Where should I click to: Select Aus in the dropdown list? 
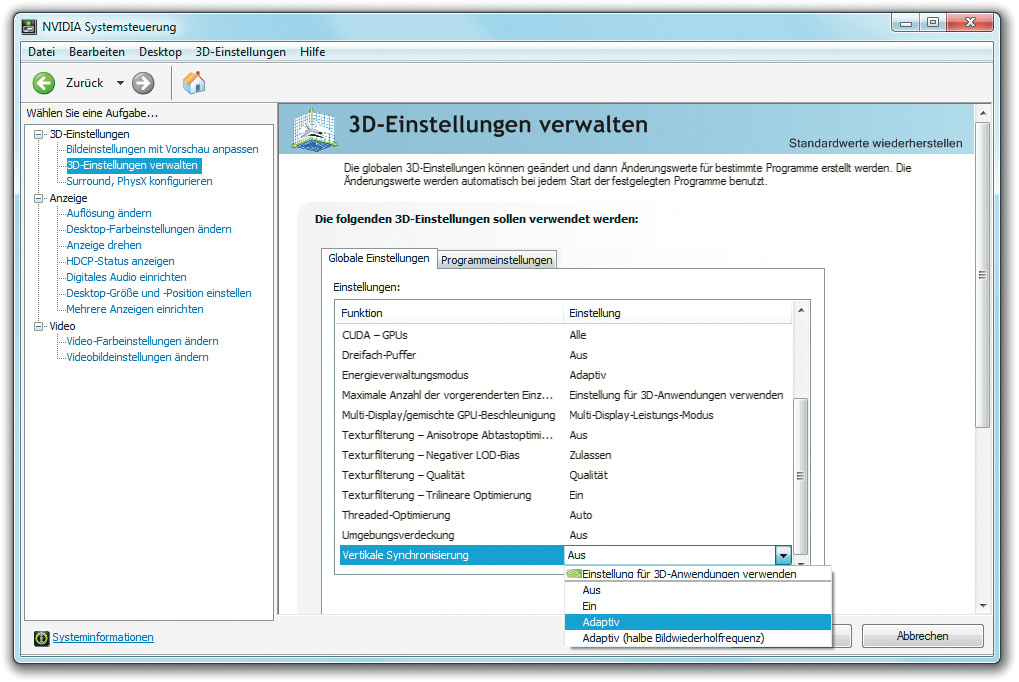pyautogui.click(x=699, y=590)
